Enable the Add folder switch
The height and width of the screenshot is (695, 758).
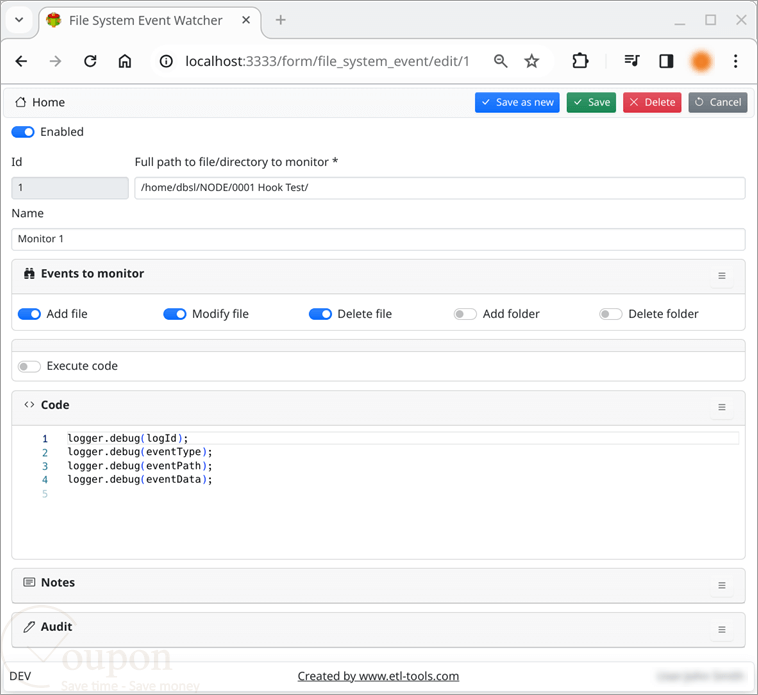465,314
